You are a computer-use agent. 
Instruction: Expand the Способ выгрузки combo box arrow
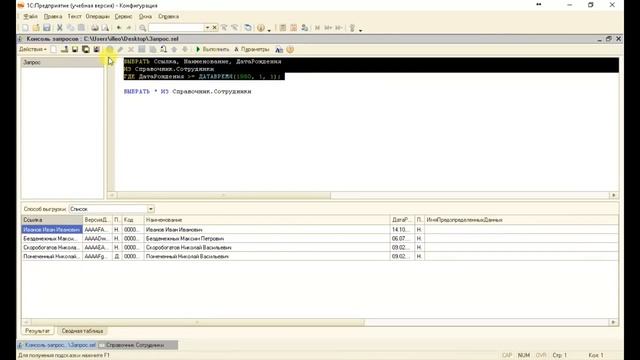pyautogui.click(x=151, y=209)
